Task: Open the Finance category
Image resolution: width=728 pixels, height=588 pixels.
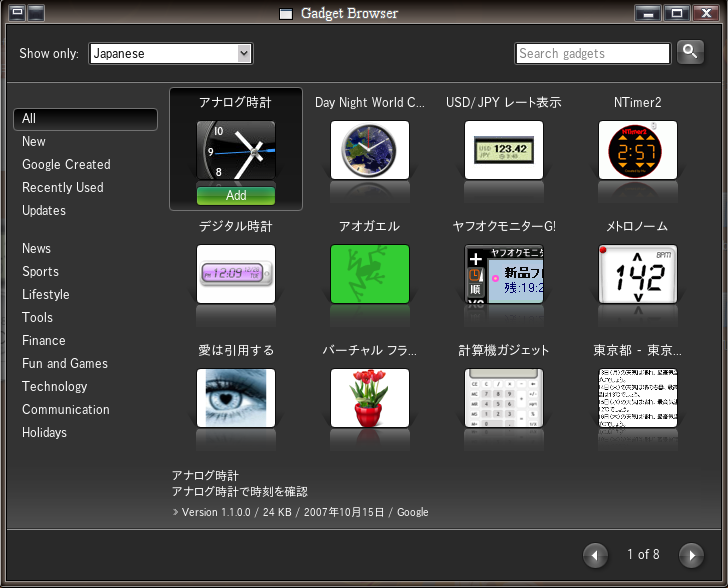Action: pos(44,340)
